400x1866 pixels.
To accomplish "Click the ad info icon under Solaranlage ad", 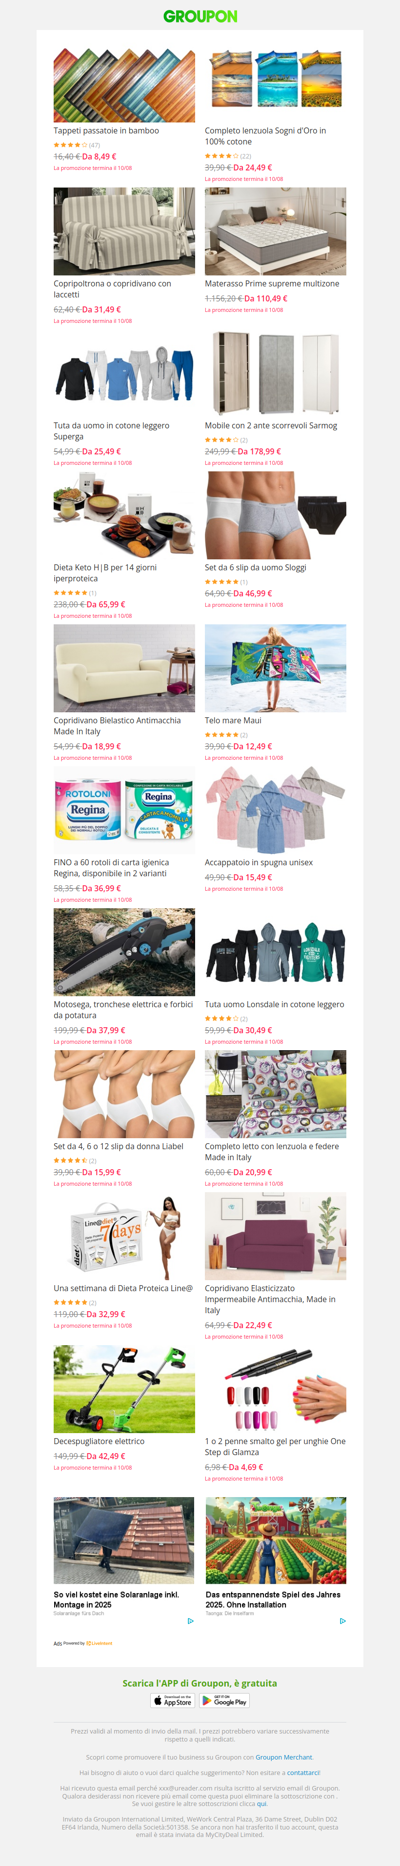I will coord(191,1621).
